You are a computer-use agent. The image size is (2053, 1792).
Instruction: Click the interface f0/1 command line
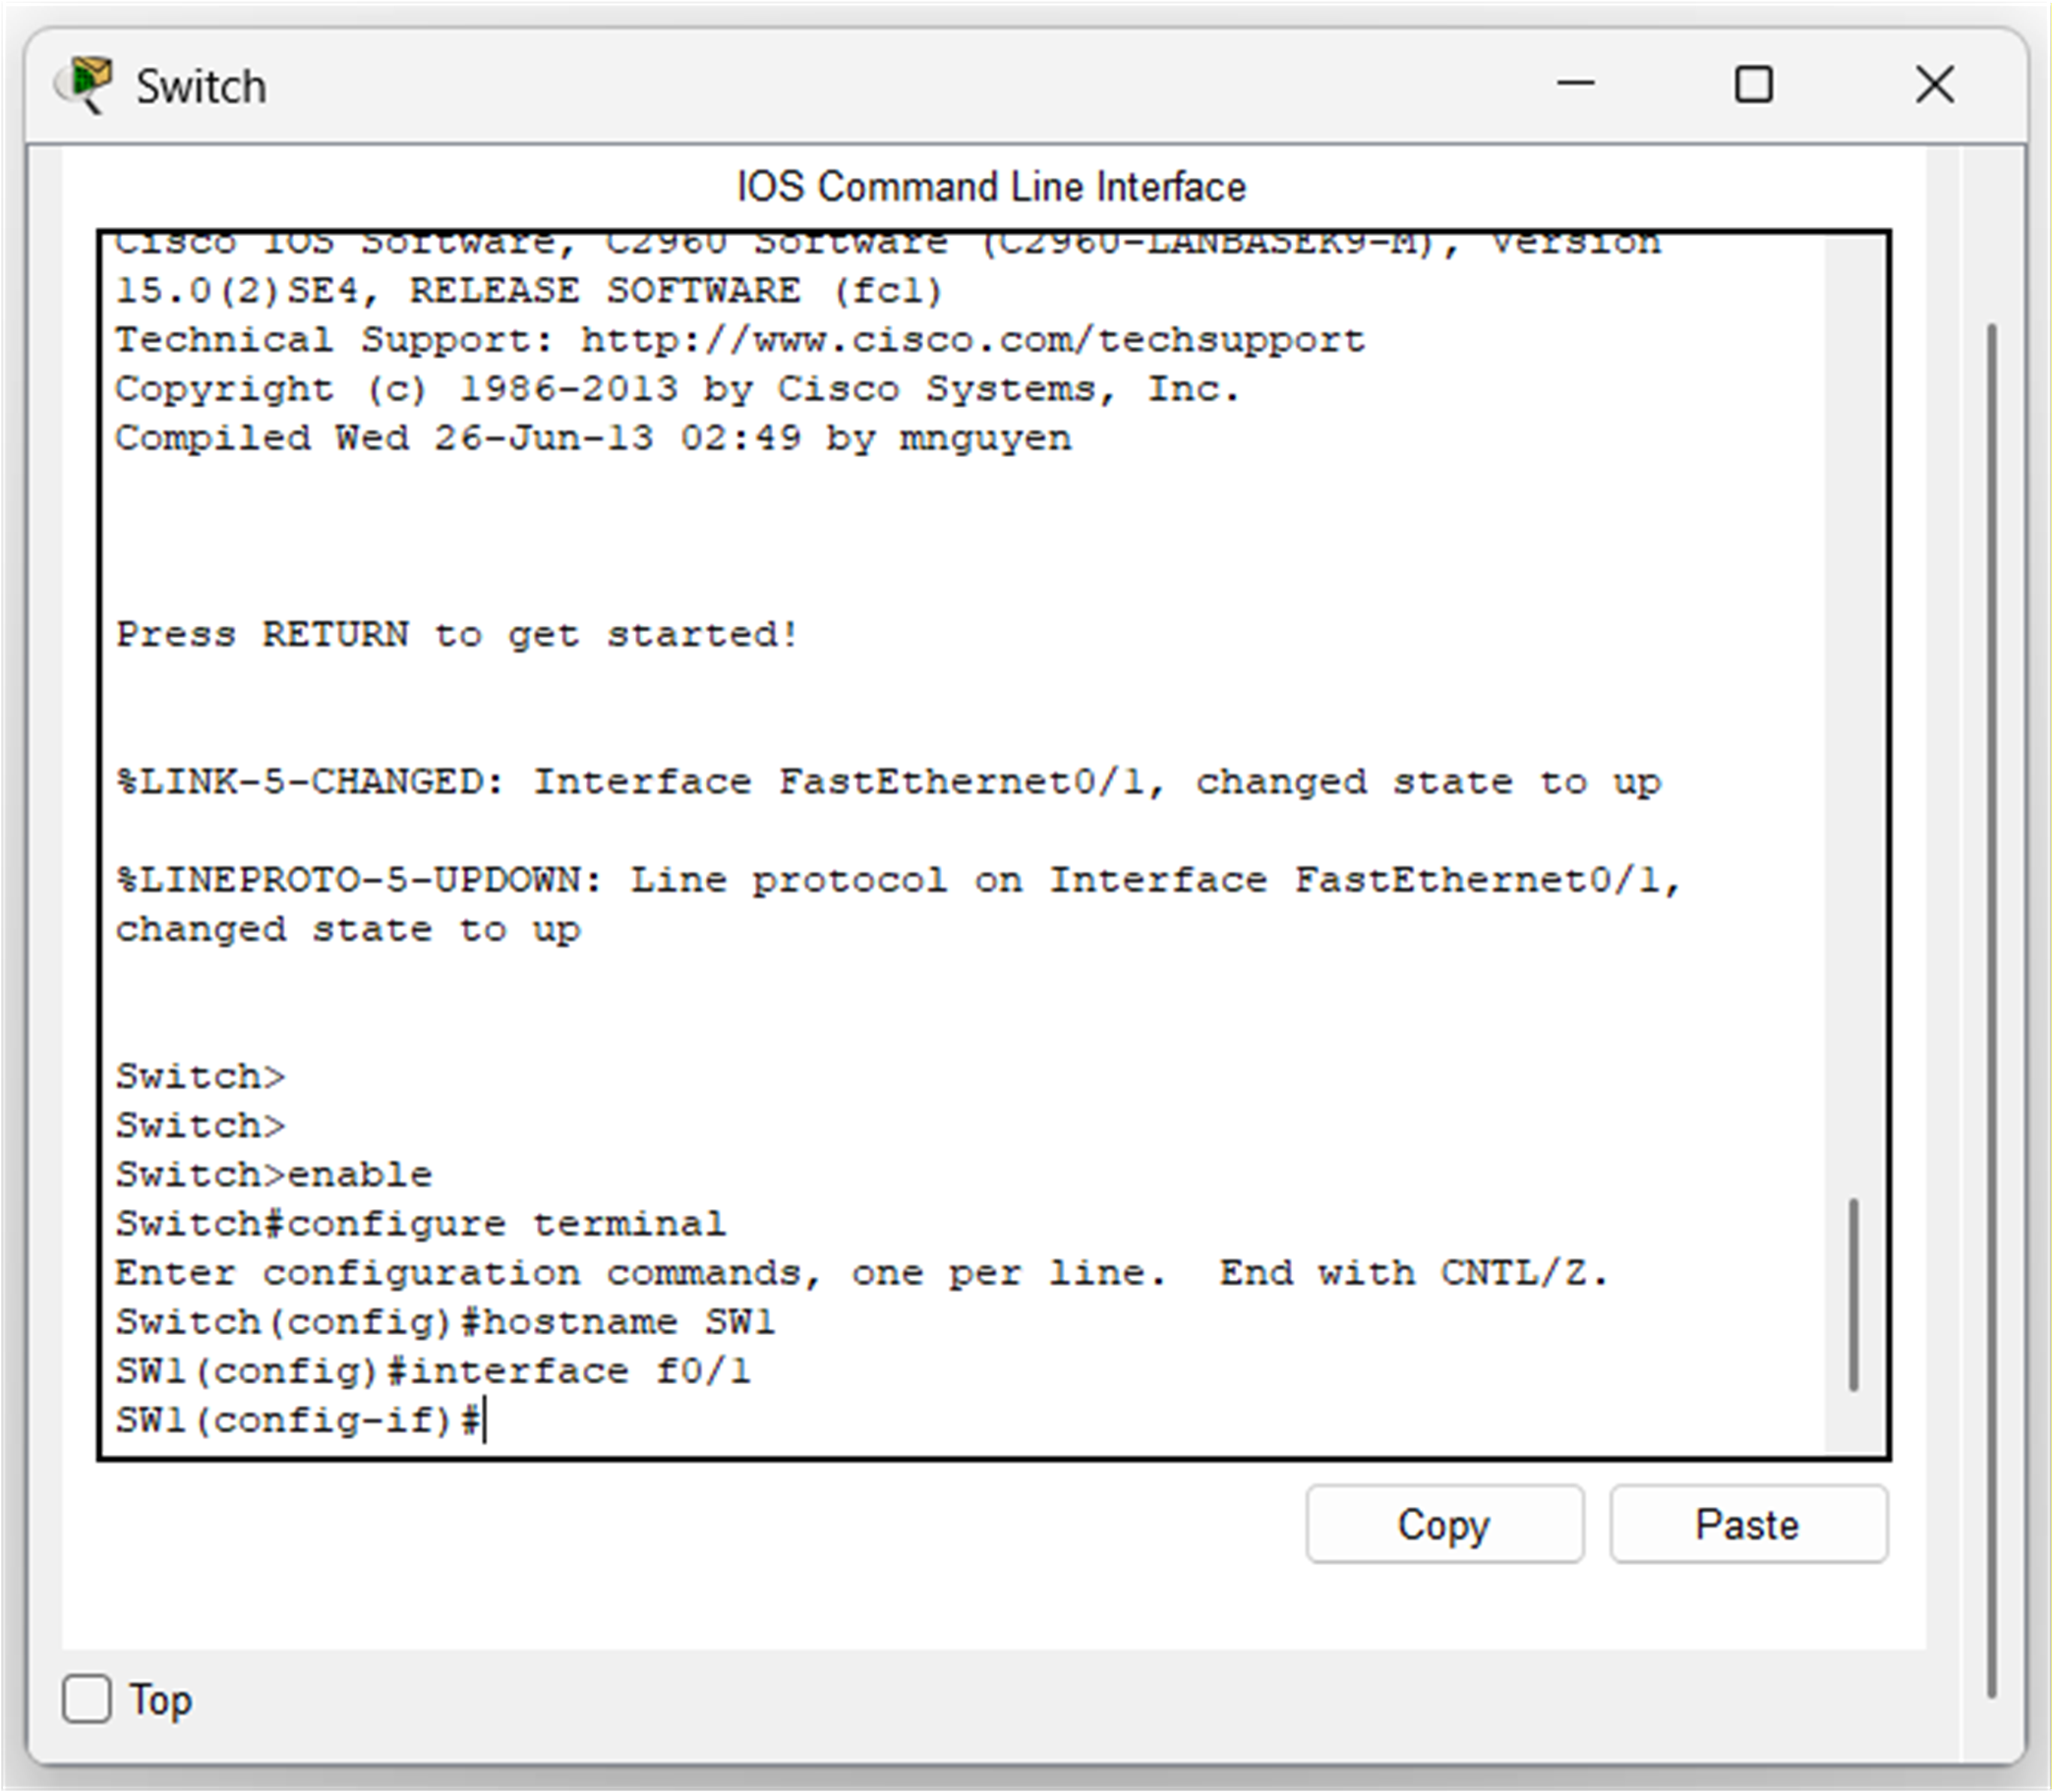[432, 1370]
